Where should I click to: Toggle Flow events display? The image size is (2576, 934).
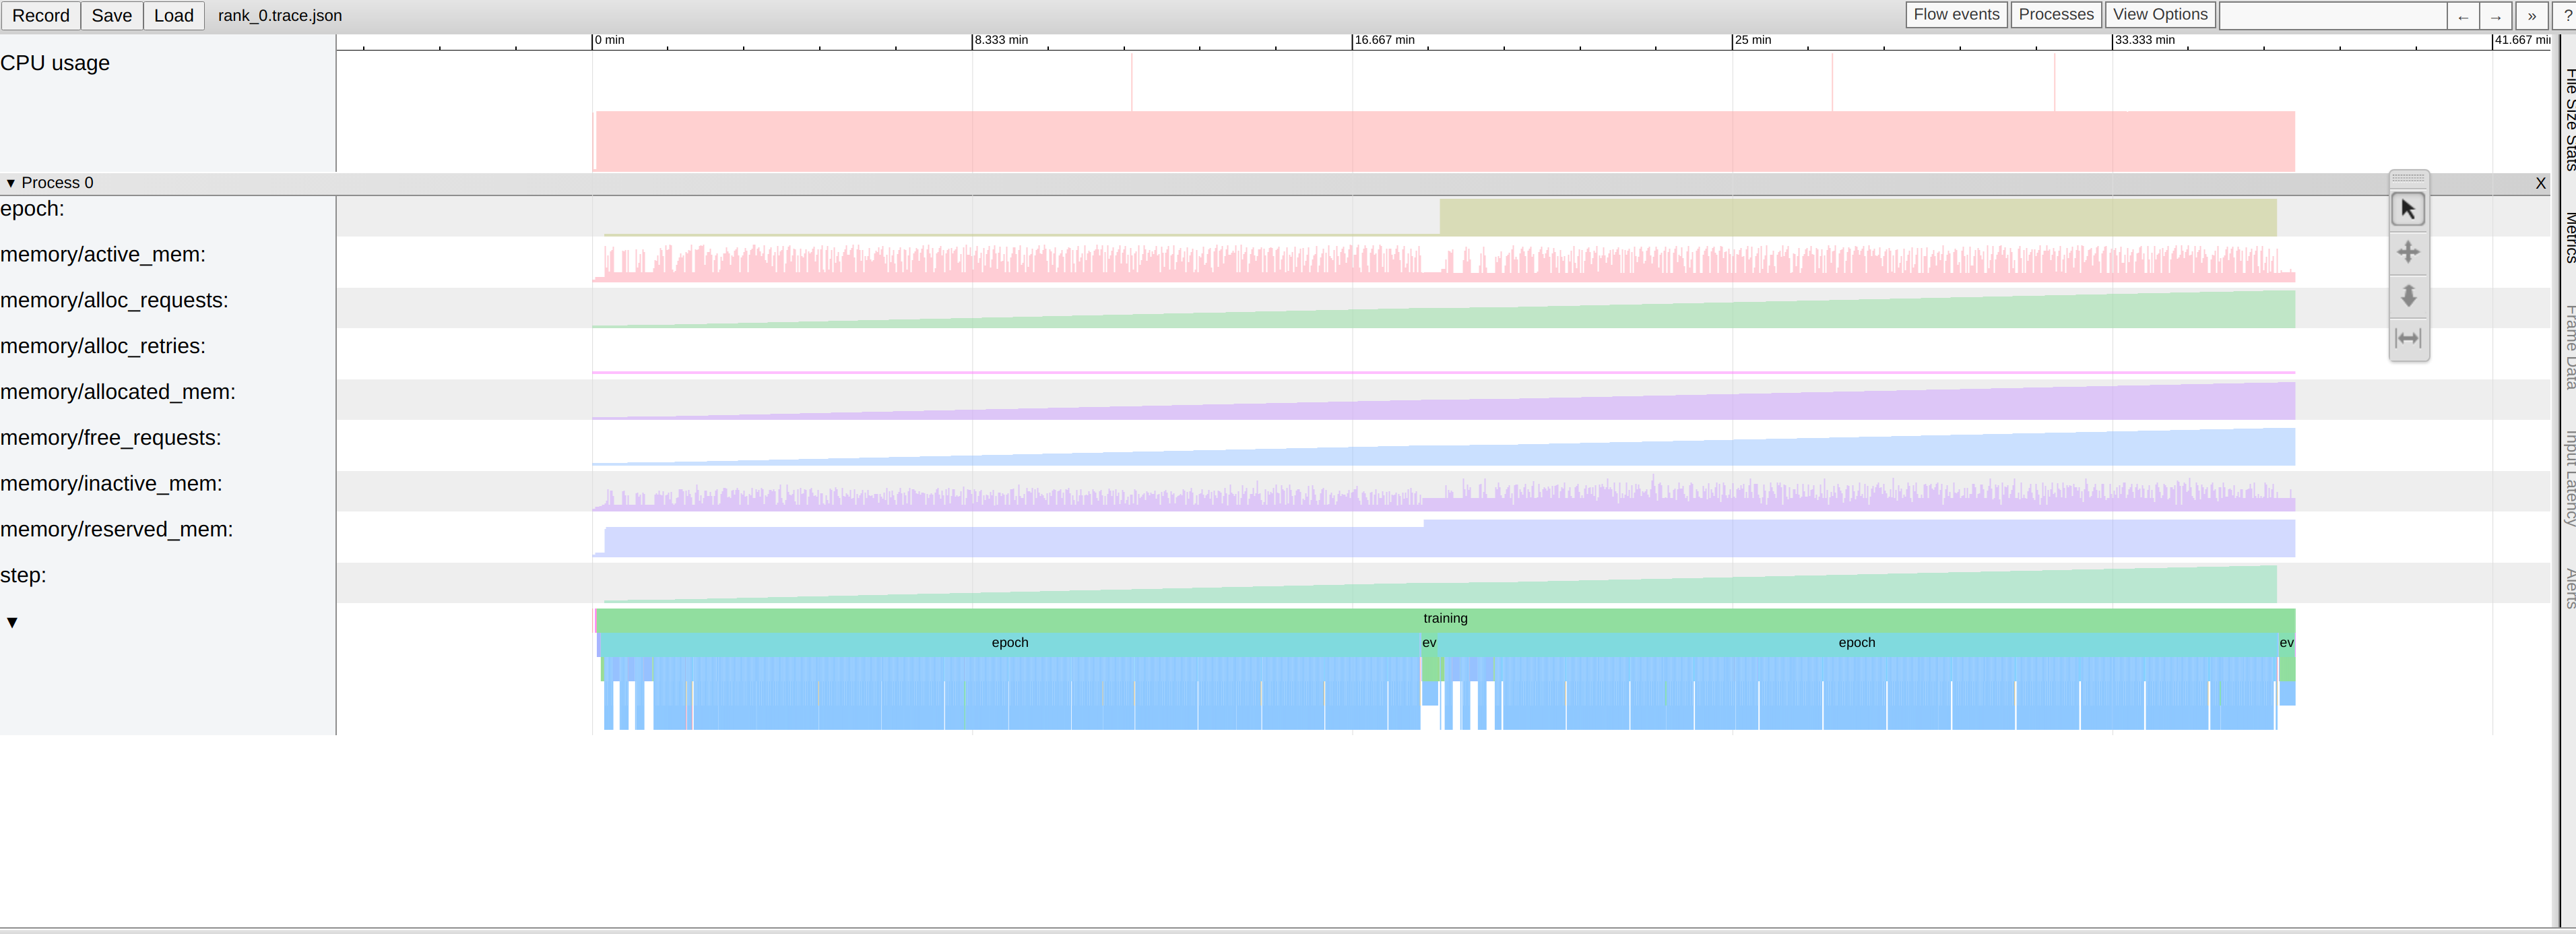[1955, 15]
